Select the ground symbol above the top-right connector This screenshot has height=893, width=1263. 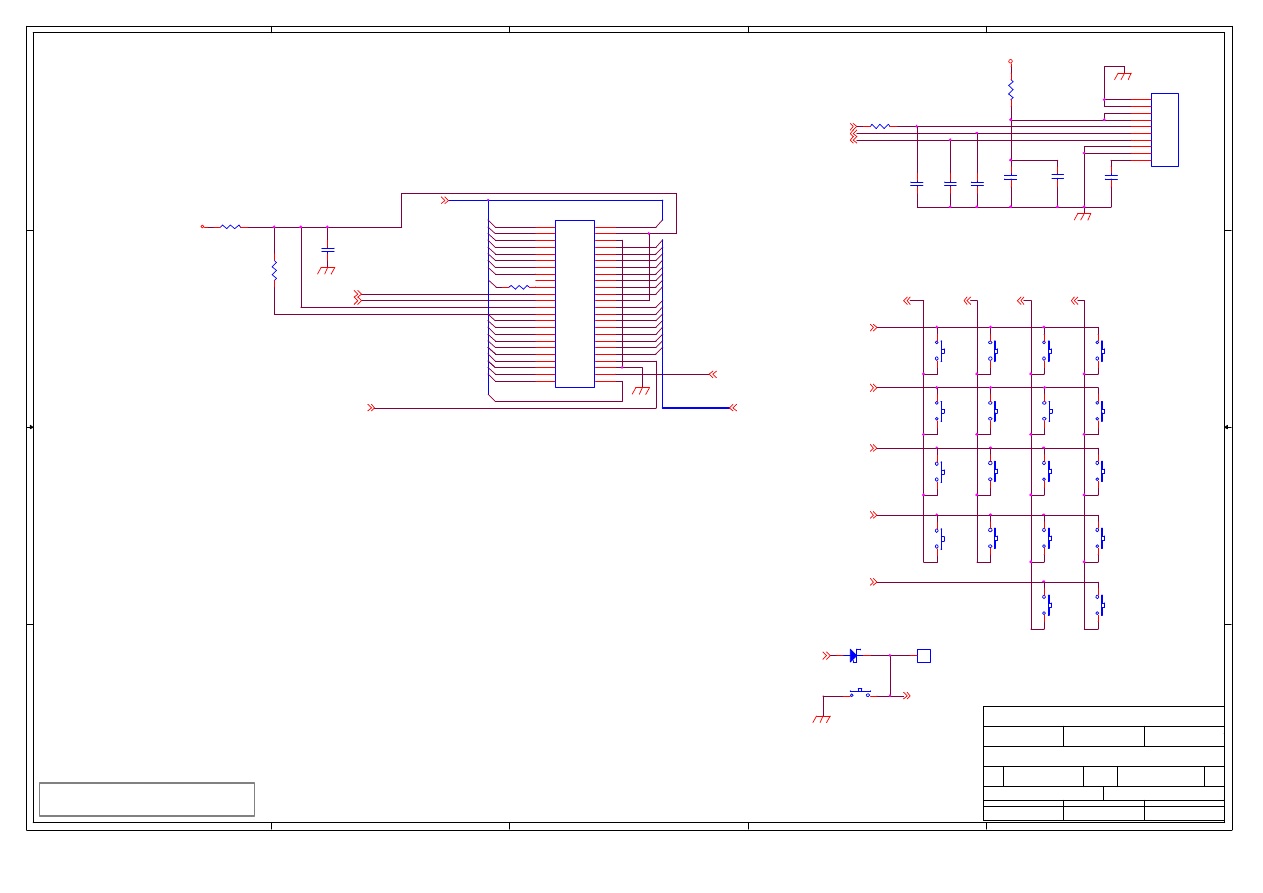click(1123, 75)
